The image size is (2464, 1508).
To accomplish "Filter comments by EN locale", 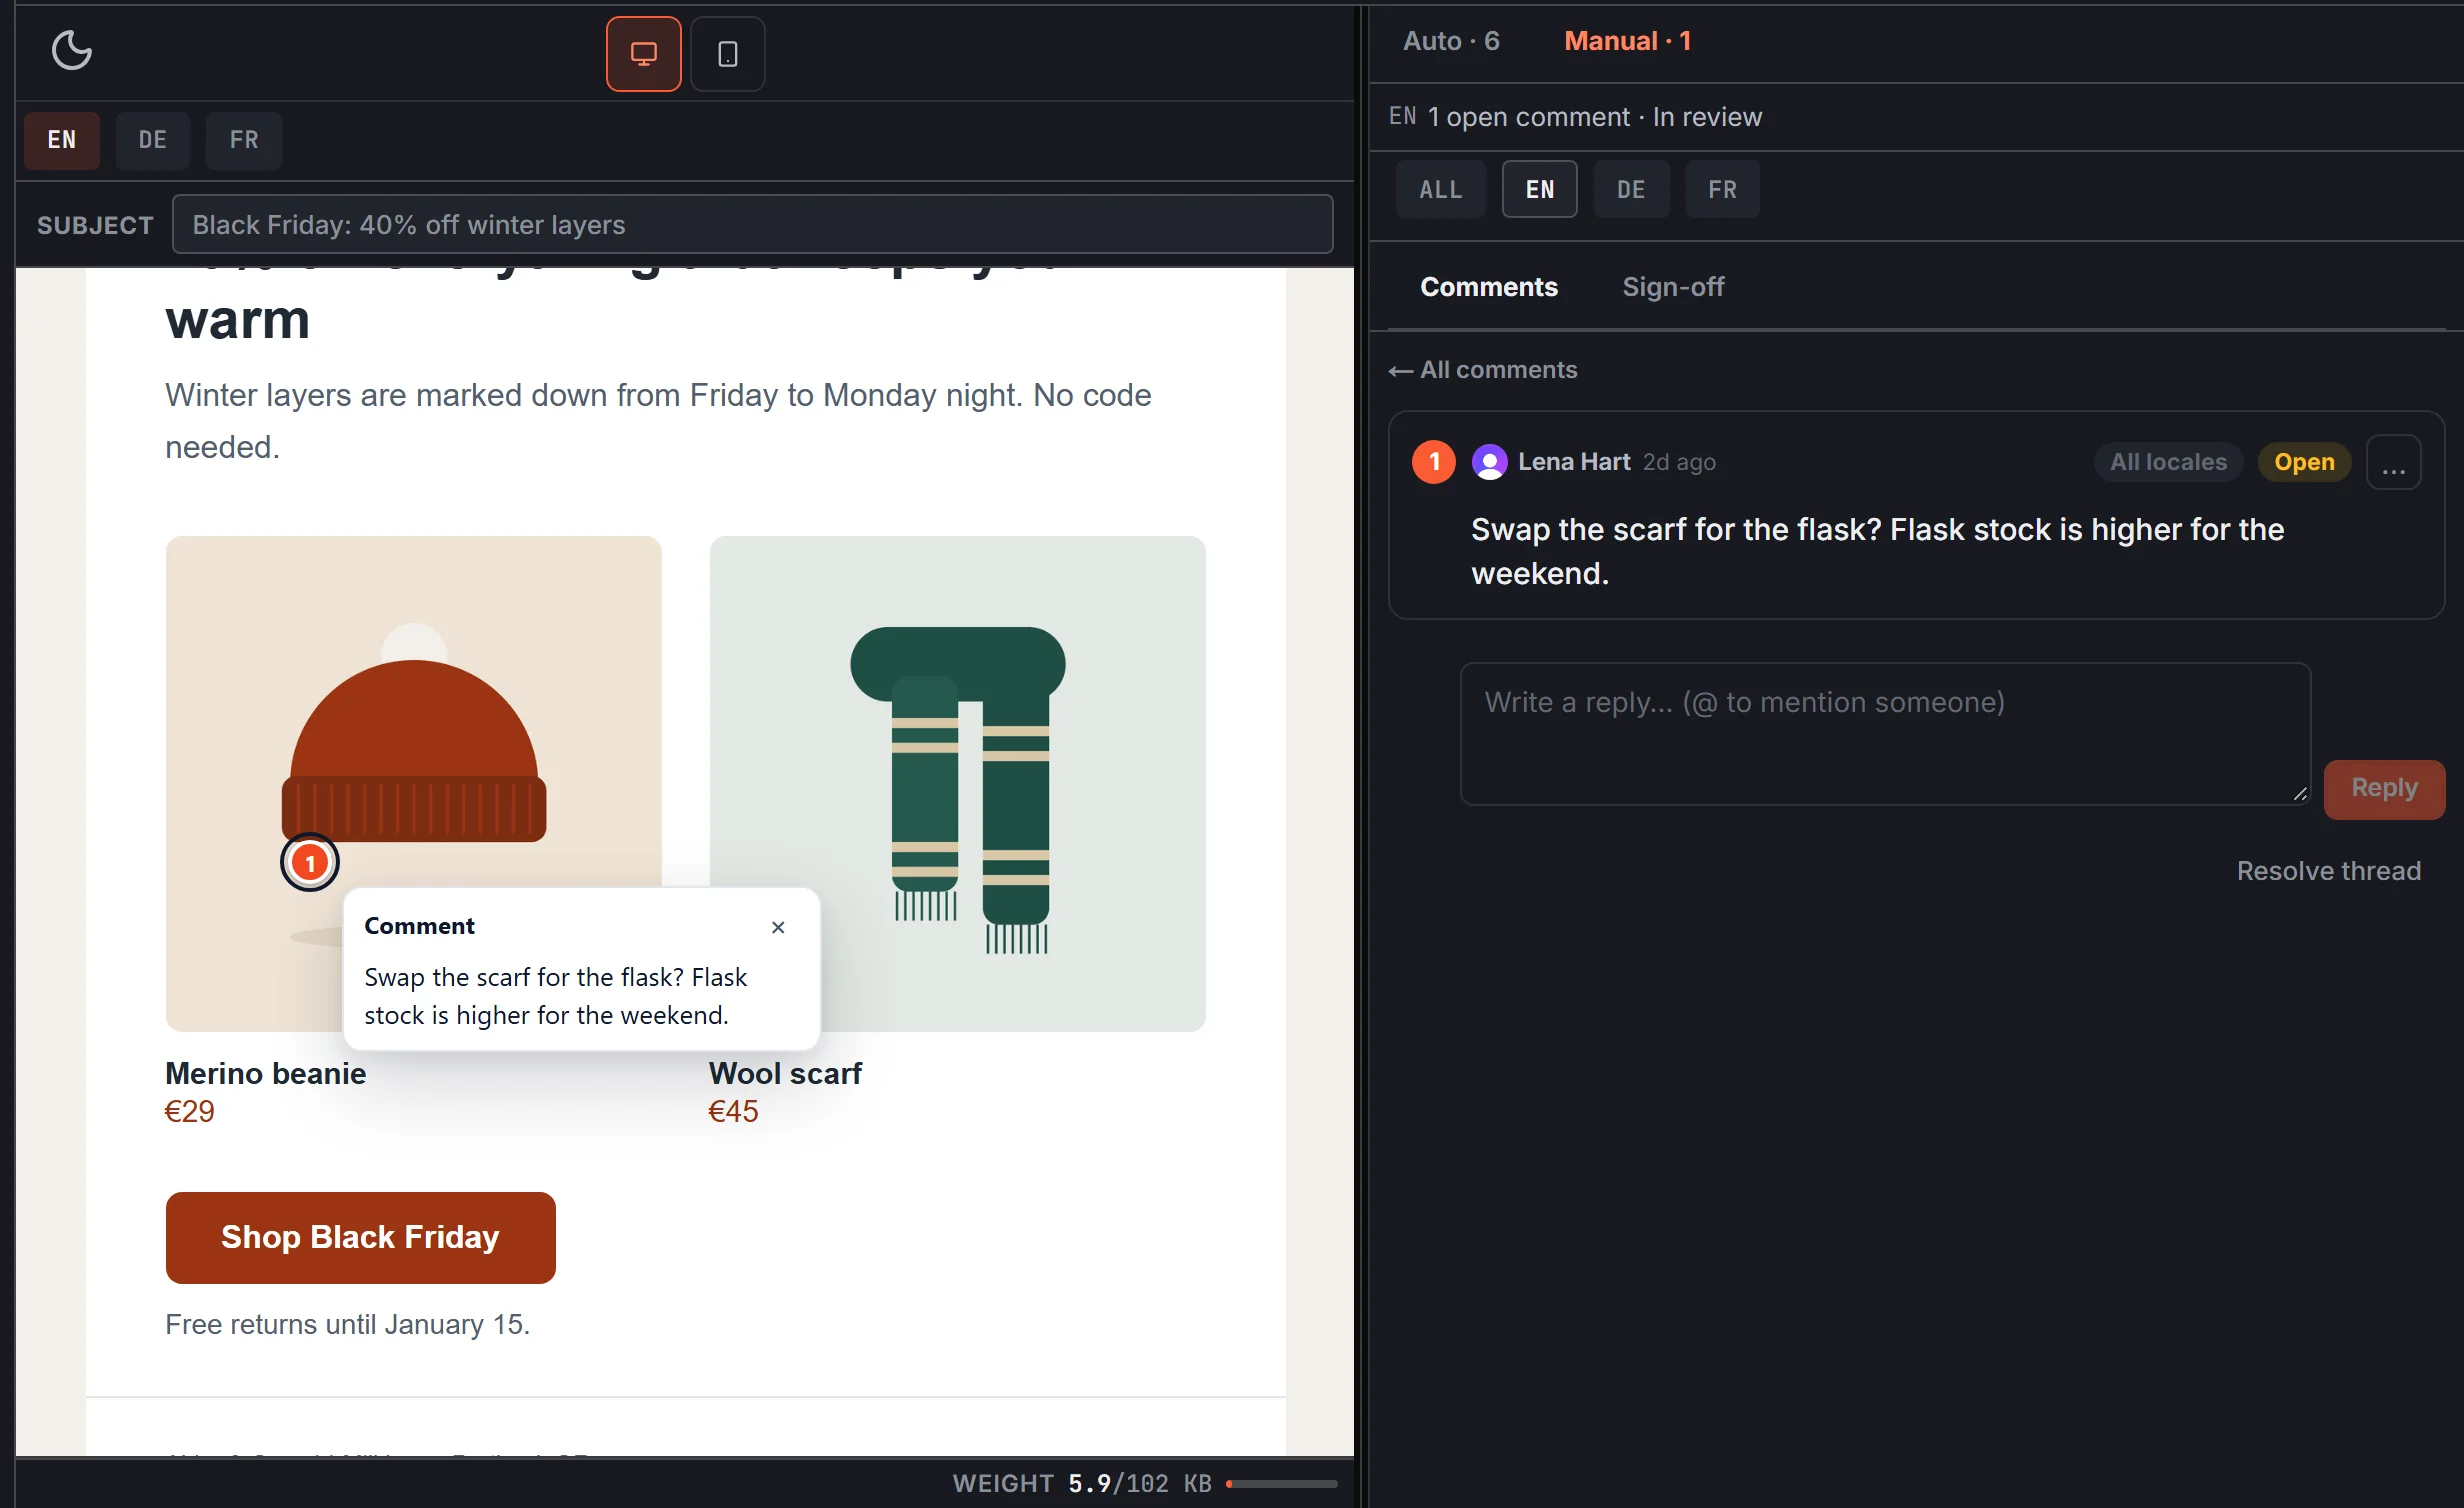I will [1540, 189].
